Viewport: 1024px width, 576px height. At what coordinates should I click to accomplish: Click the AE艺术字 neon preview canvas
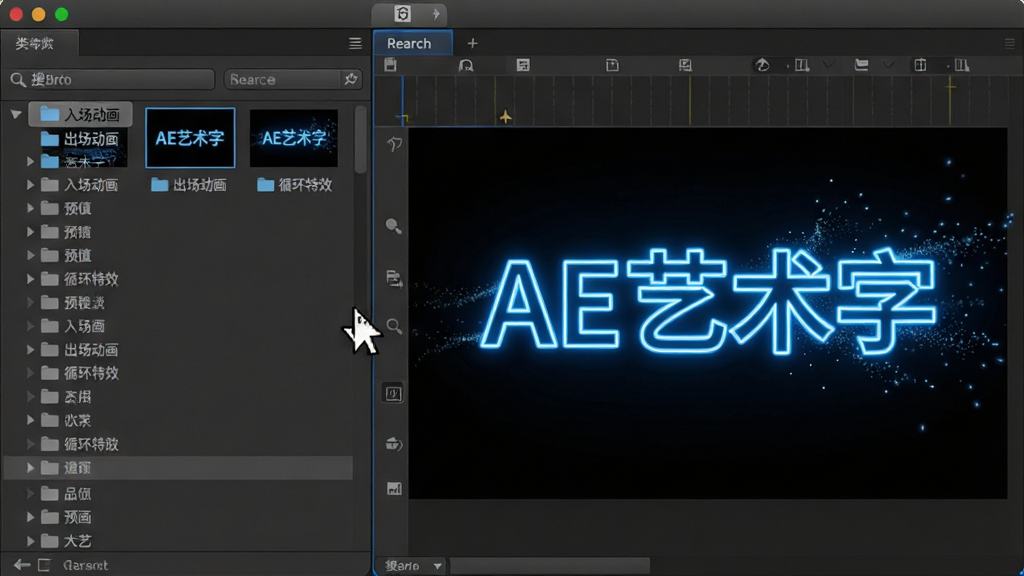click(708, 313)
